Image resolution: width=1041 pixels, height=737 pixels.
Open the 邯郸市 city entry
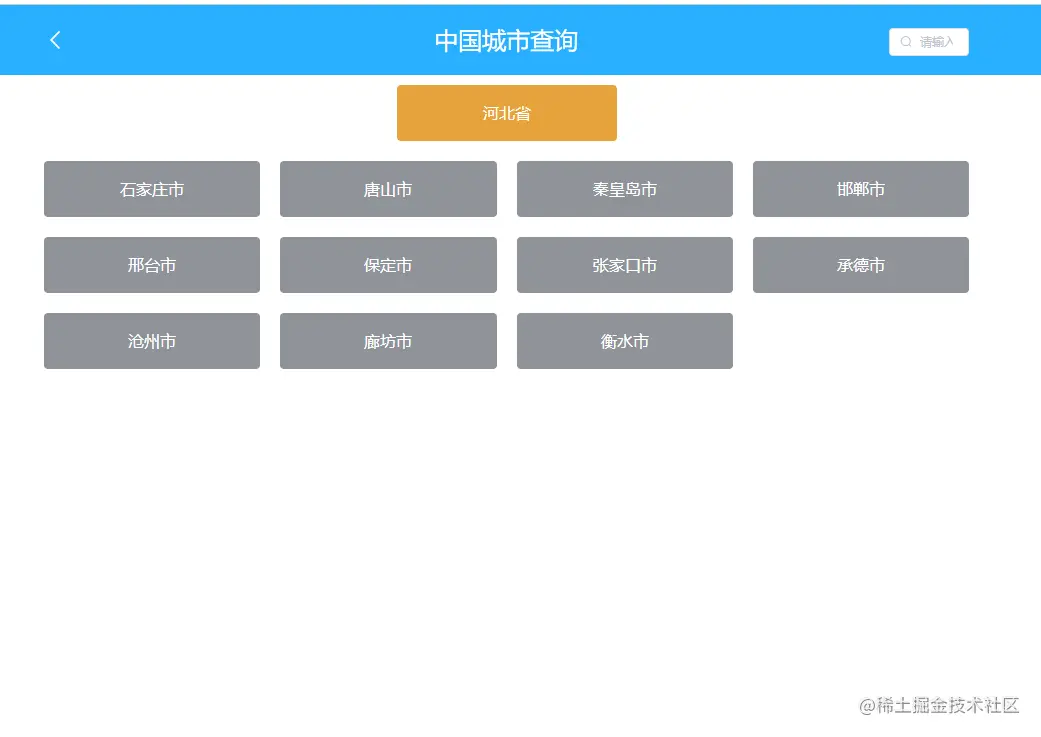860,189
